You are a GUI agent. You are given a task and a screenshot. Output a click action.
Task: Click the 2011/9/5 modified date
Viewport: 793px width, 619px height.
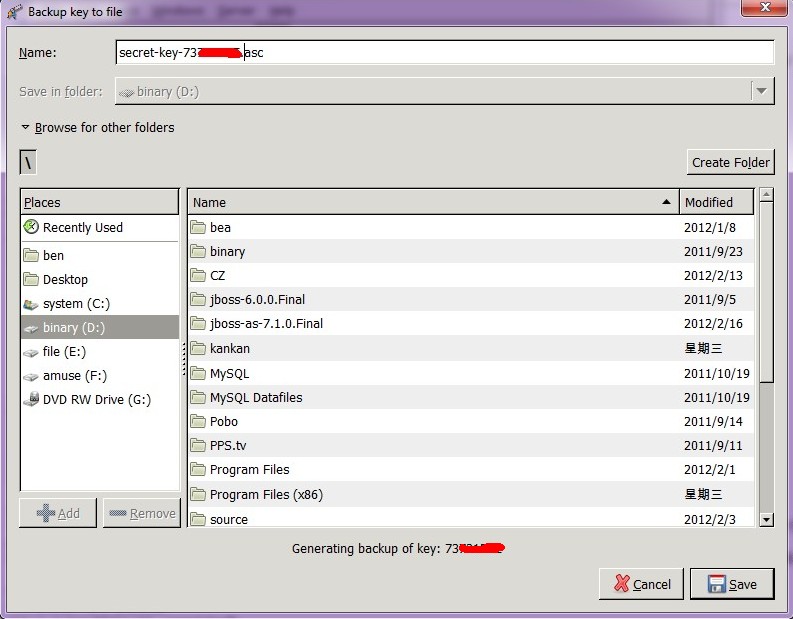click(x=710, y=299)
